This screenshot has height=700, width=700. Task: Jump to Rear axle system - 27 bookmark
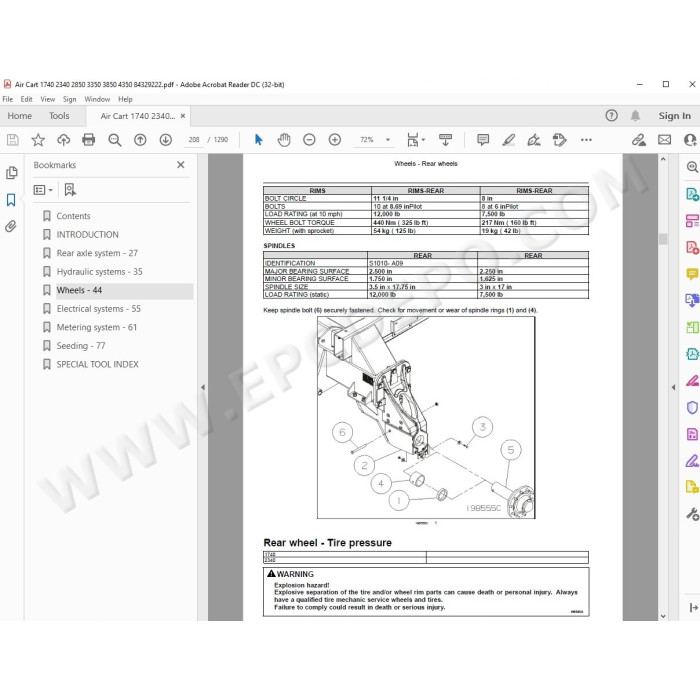point(97,253)
